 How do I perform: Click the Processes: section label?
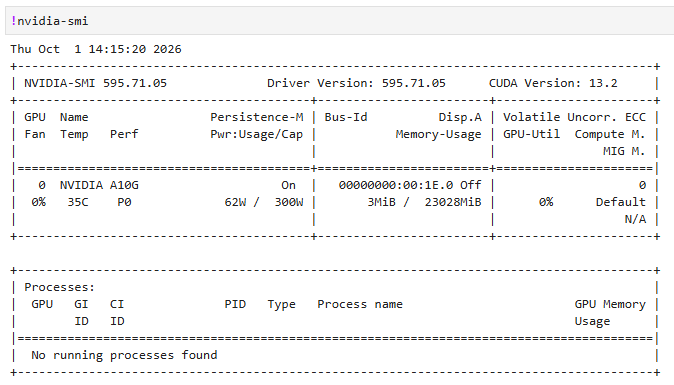tap(59, 287)
